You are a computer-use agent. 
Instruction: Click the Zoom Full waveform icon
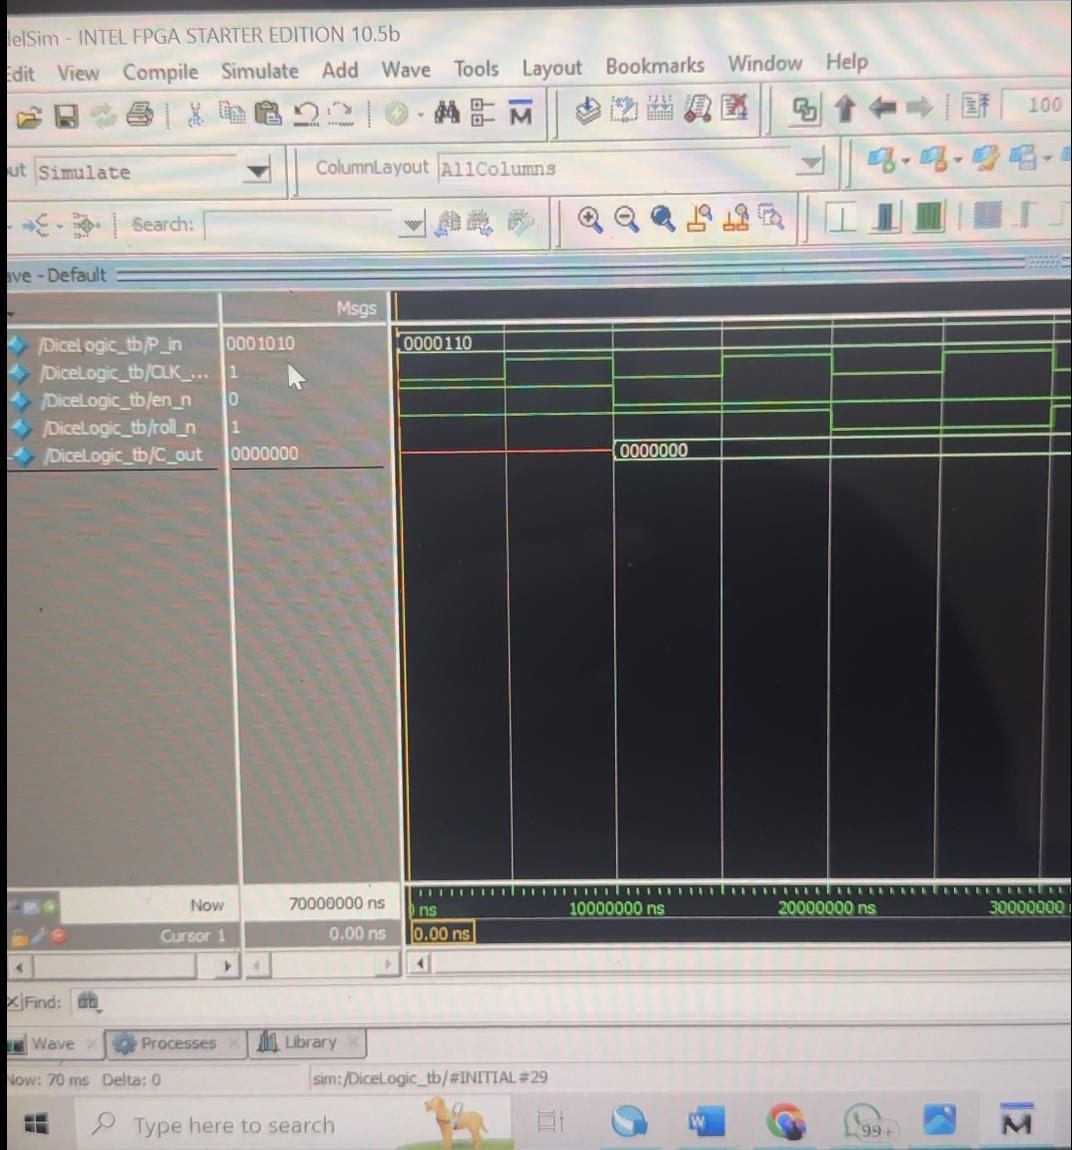click(662, 221)
